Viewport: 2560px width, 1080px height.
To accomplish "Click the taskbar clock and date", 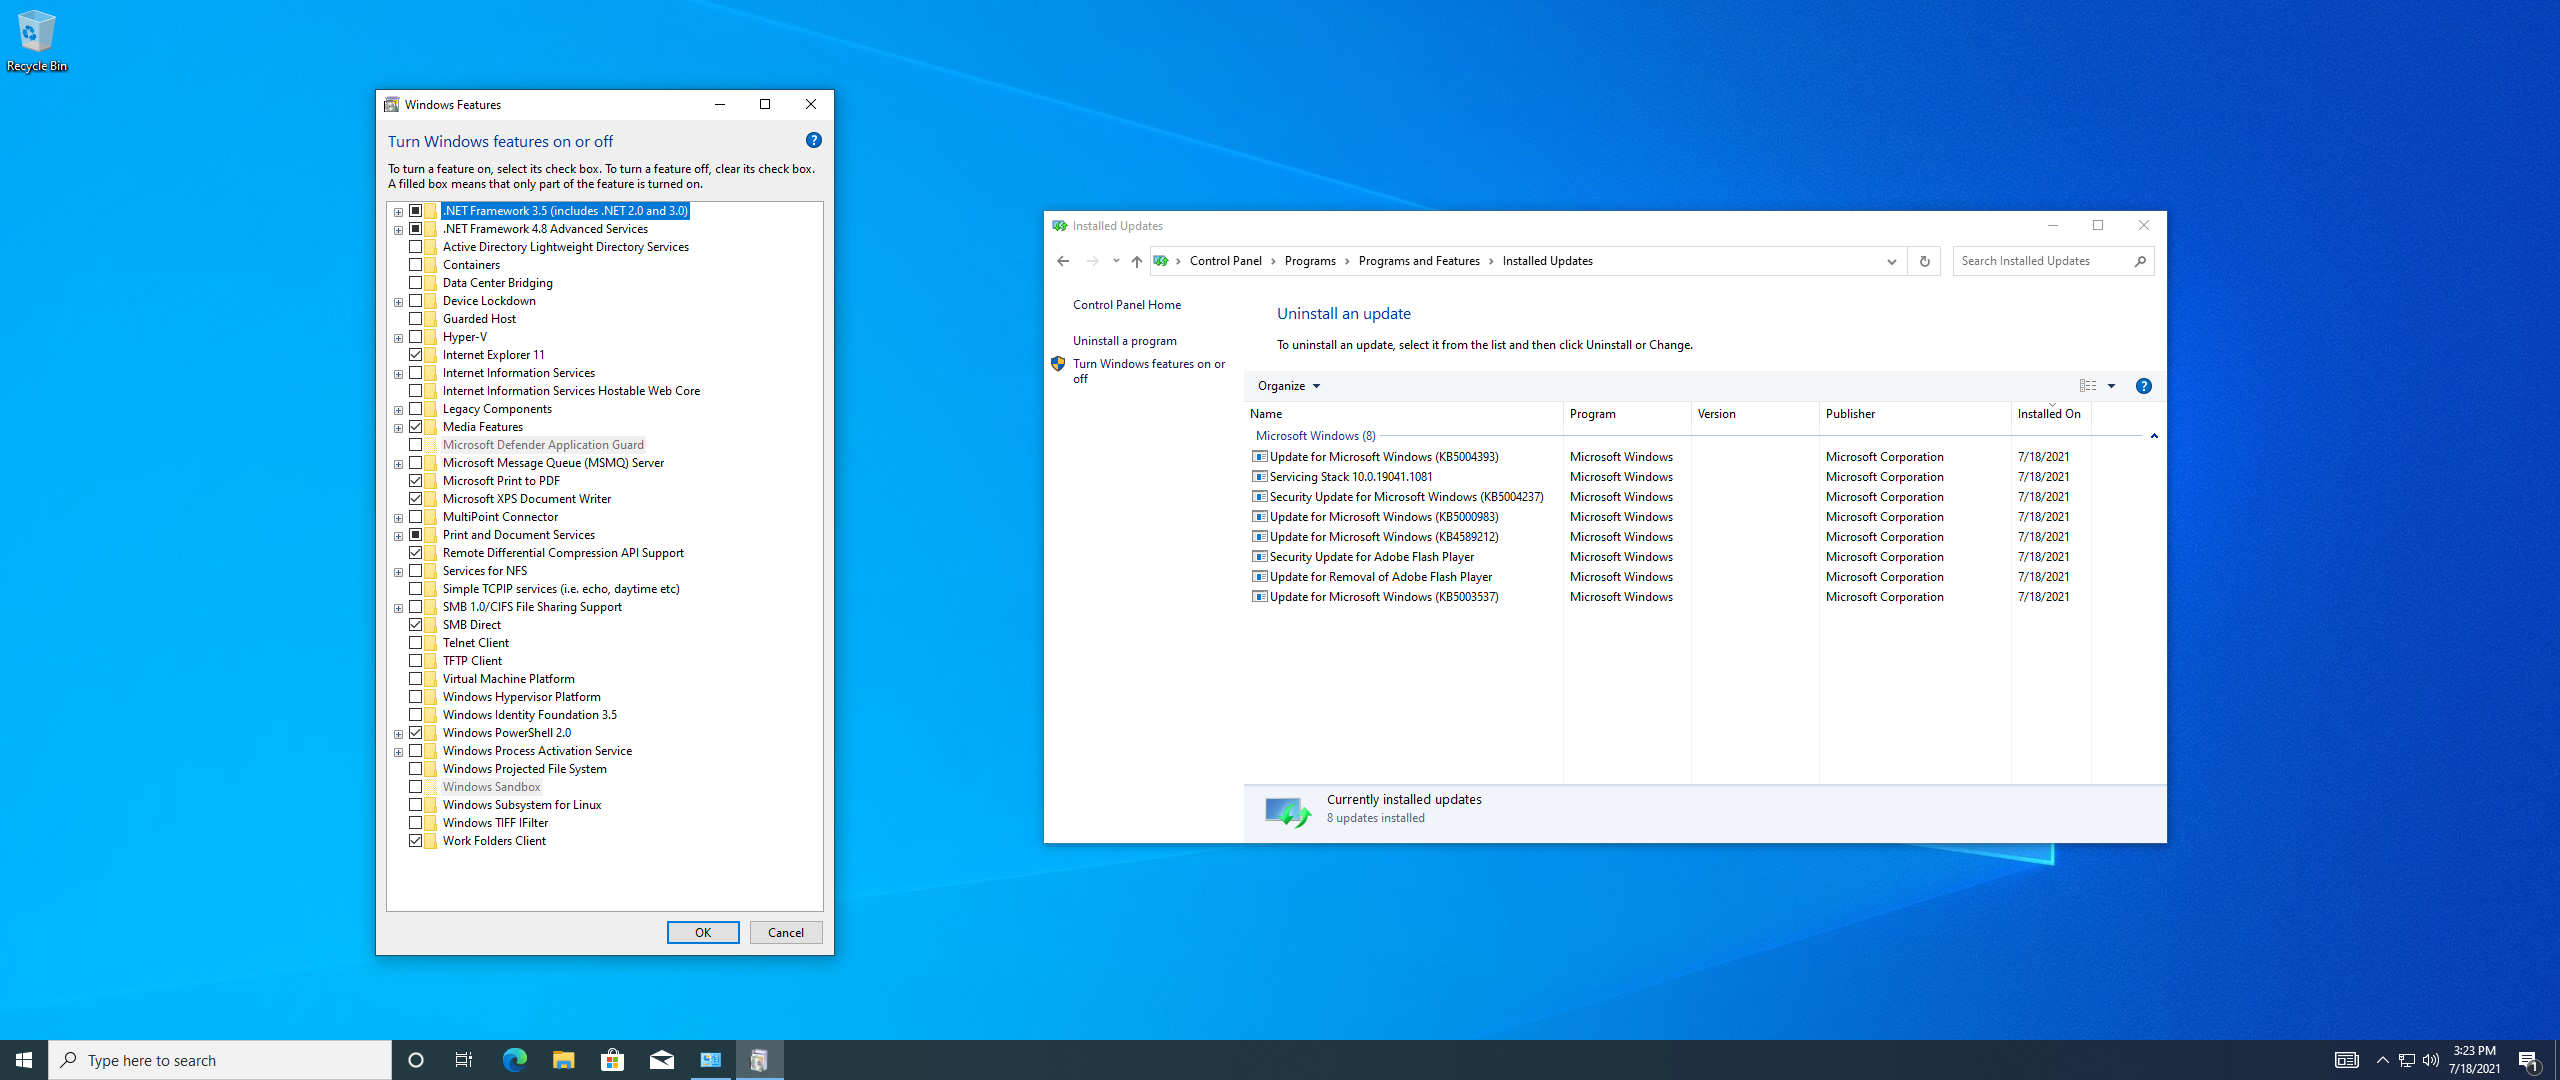I will tap(2474, 1060).
